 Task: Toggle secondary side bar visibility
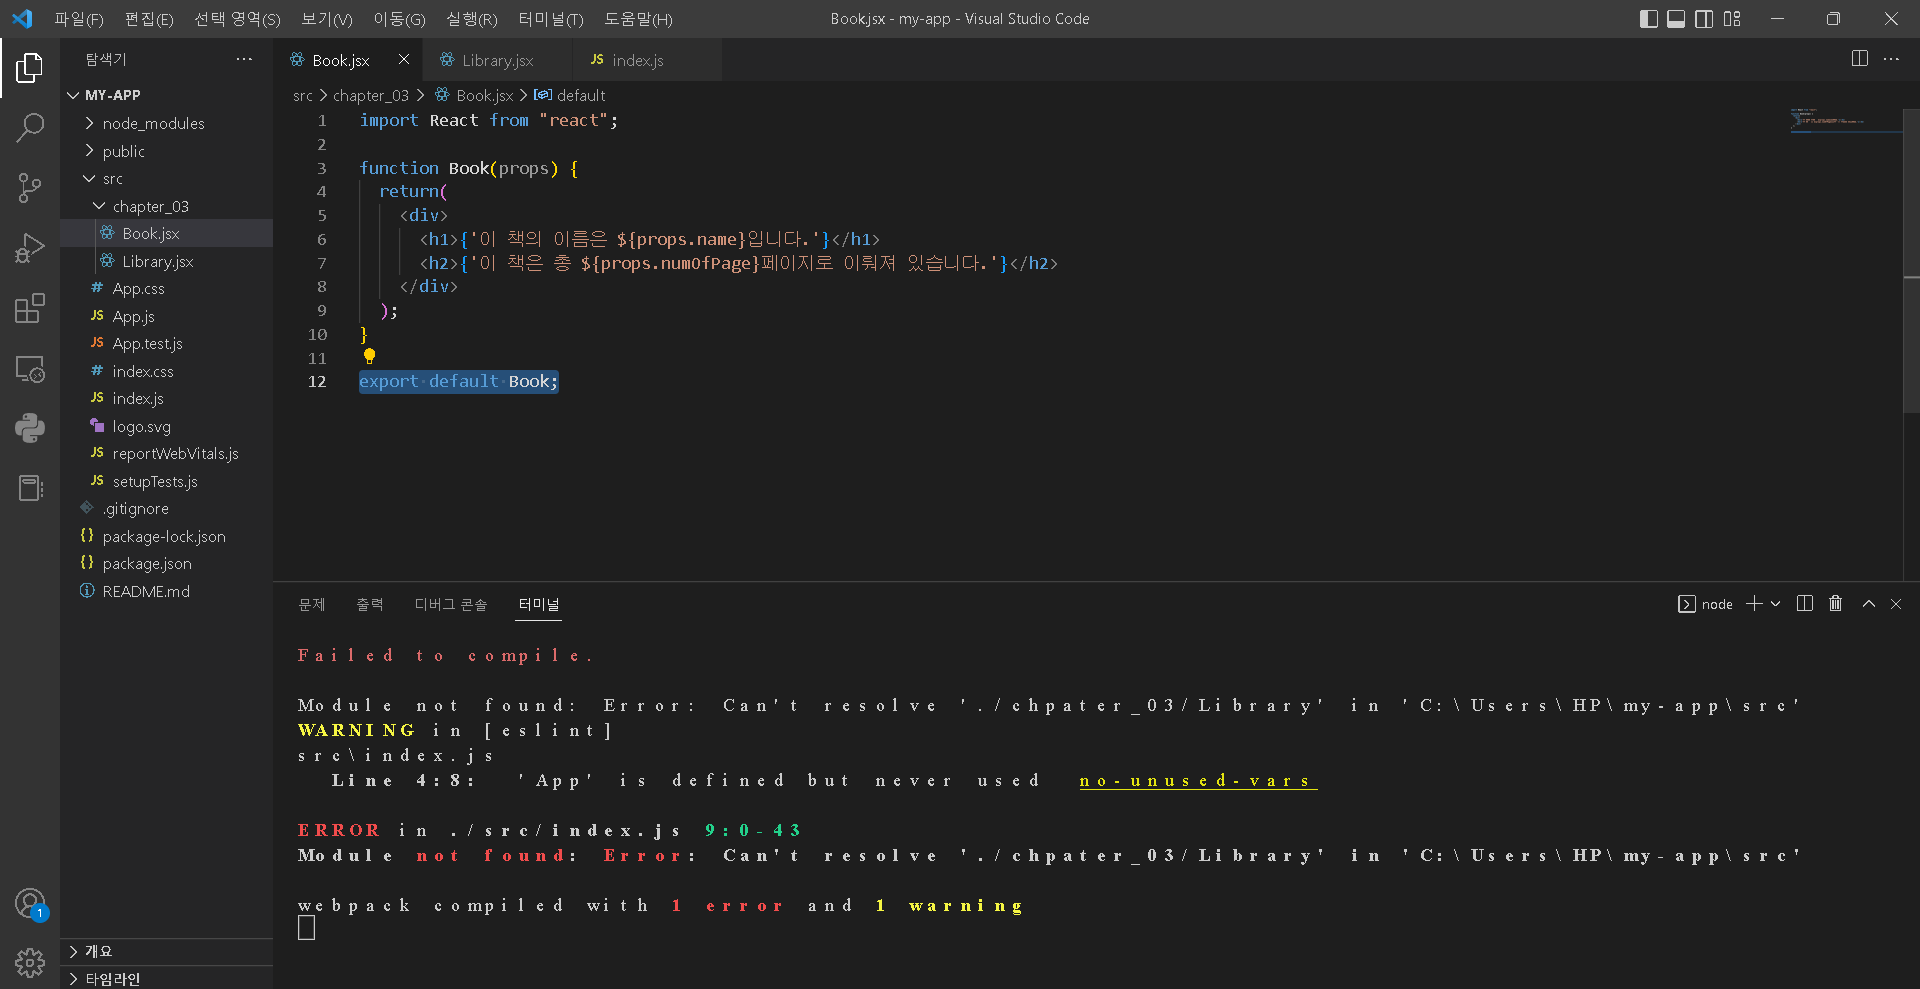1705,19
